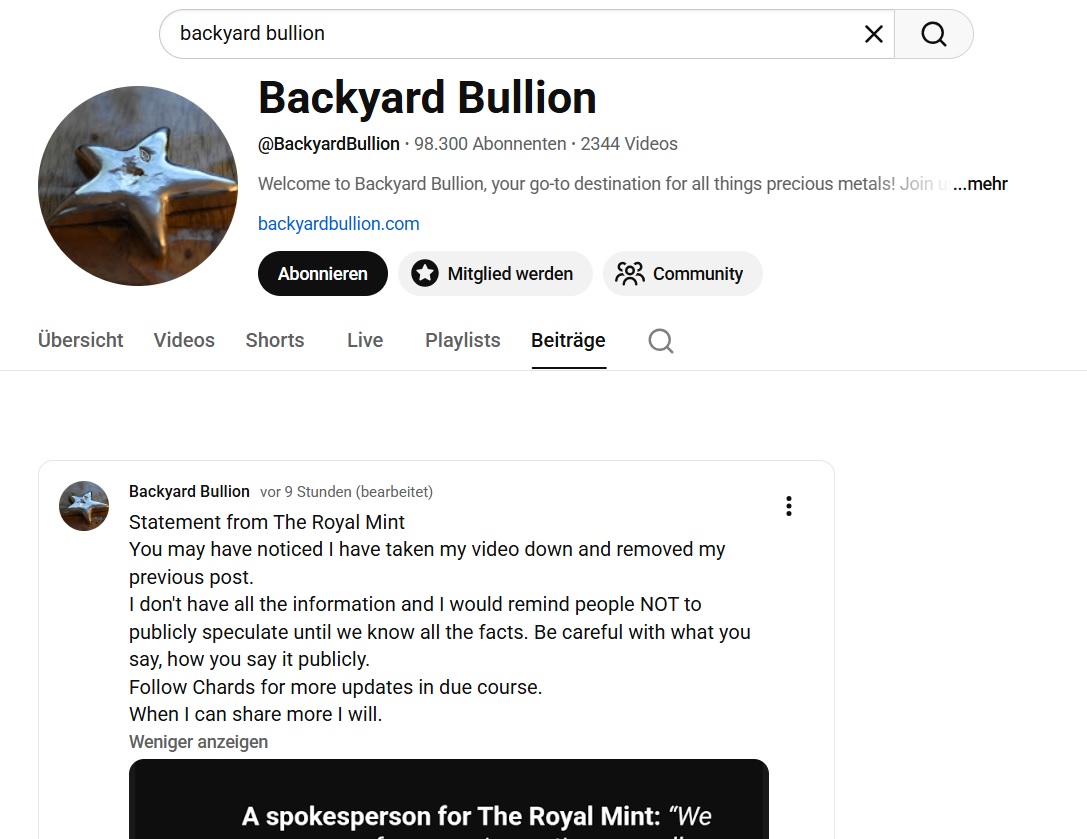Open the Backyard Bullion channel avatar
Image resolution: width=1087 pixels, height=839 pixels.
pos(138,186)
